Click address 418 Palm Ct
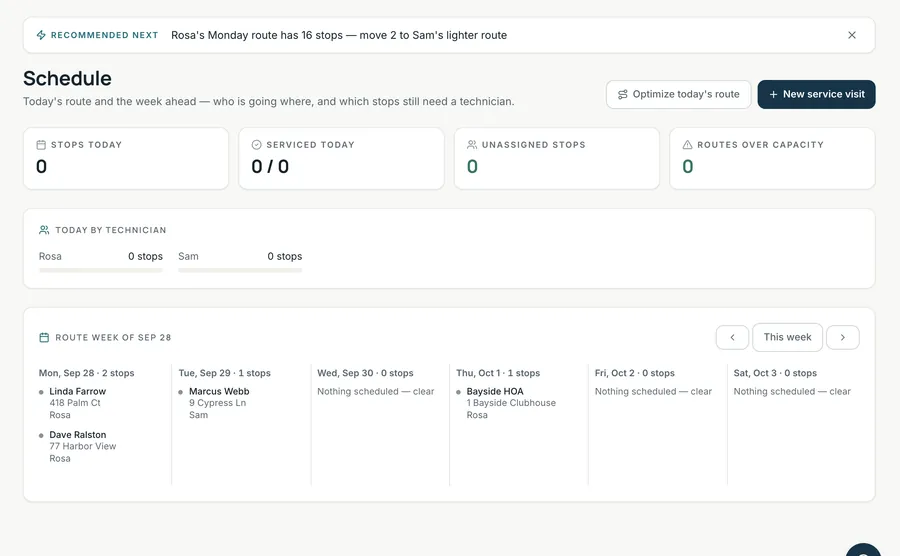900x556 pixels. click(75, 403)
